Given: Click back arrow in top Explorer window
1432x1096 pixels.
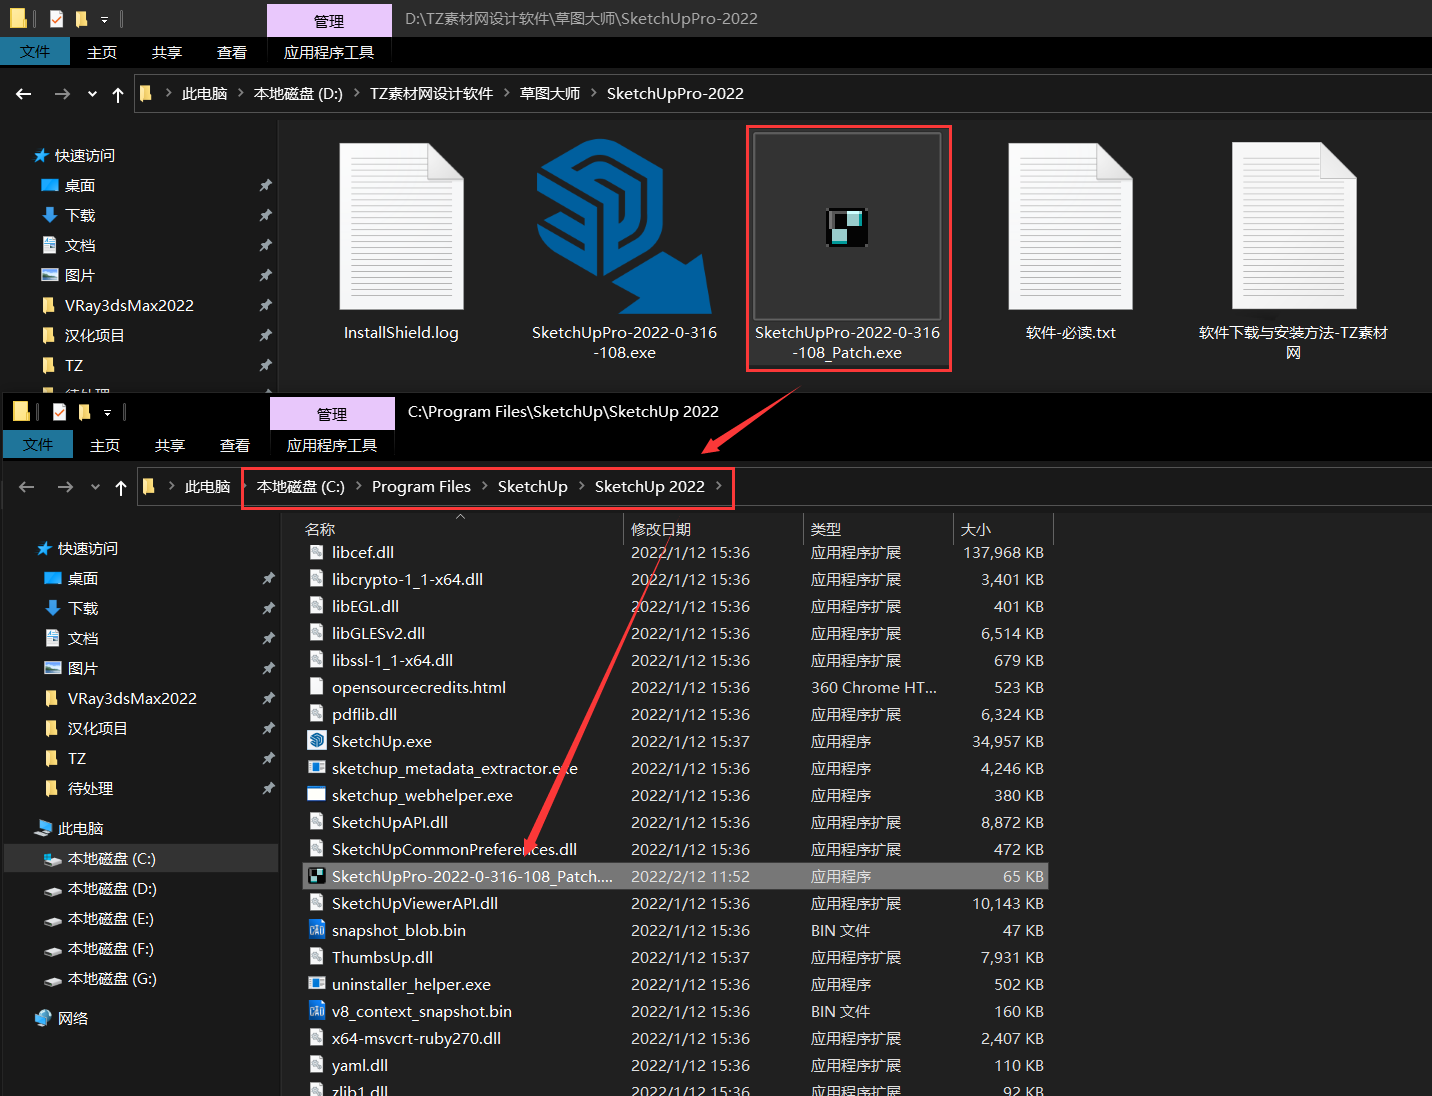Looking at the screenshot, I should click(x=24, y=94).
